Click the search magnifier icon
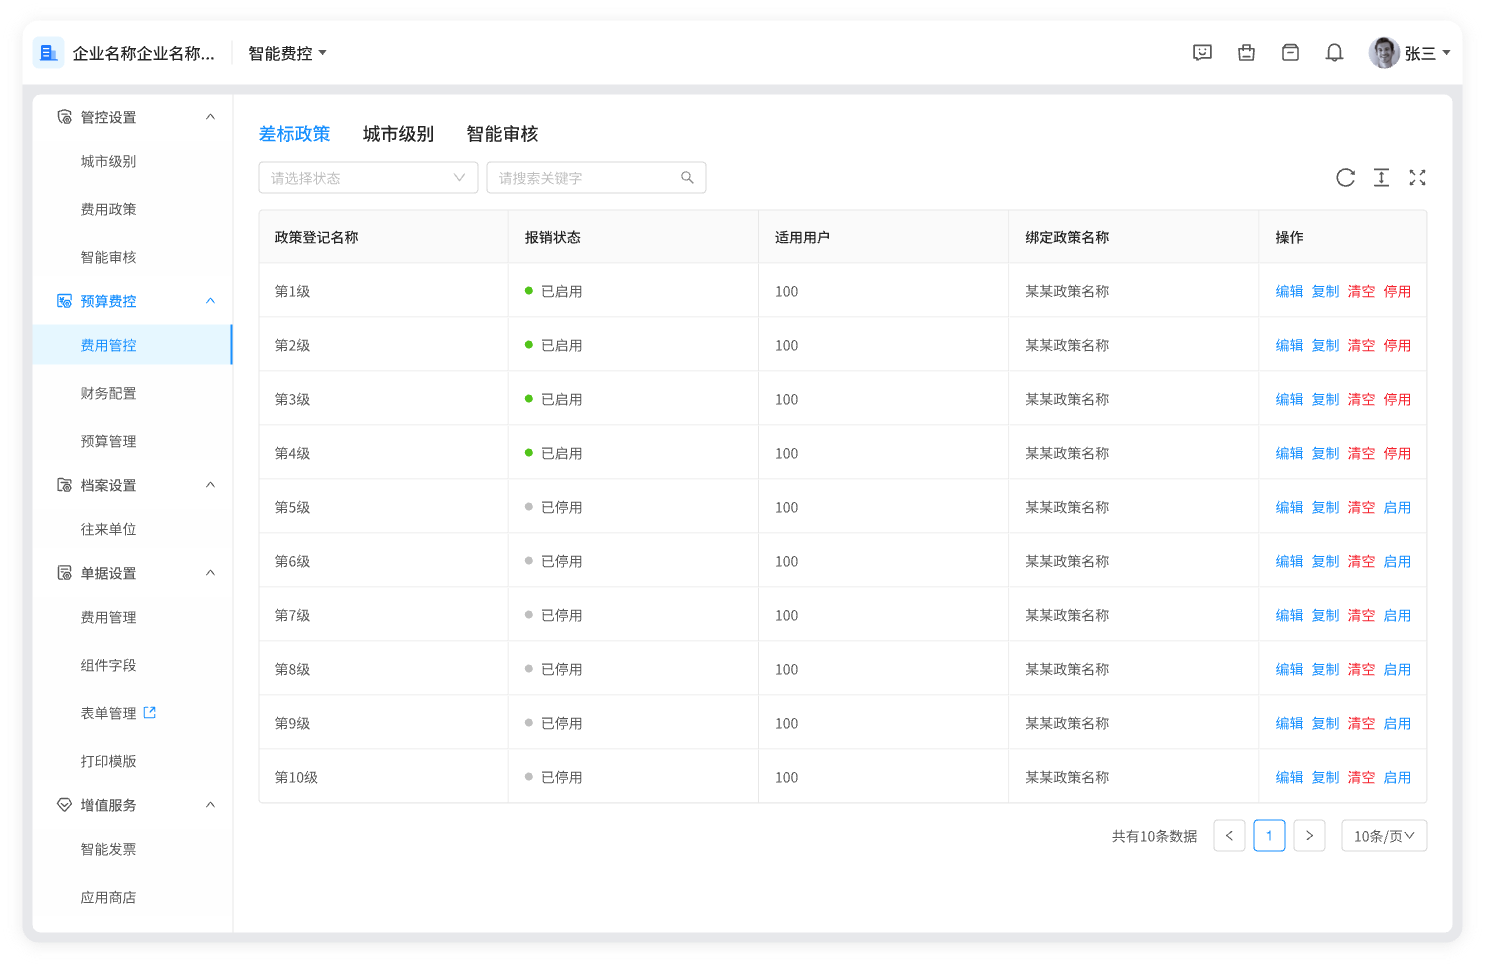This screenshot has height=967, width=1485. 687,178
